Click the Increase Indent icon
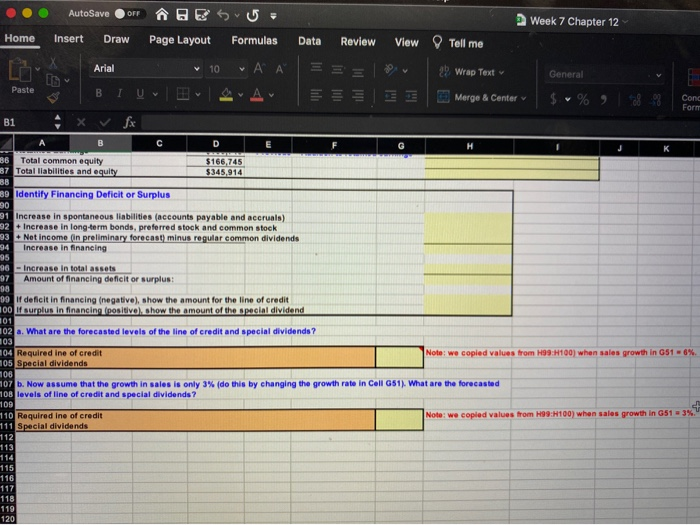This screenshot has height=525, width=700. [411, 96]
